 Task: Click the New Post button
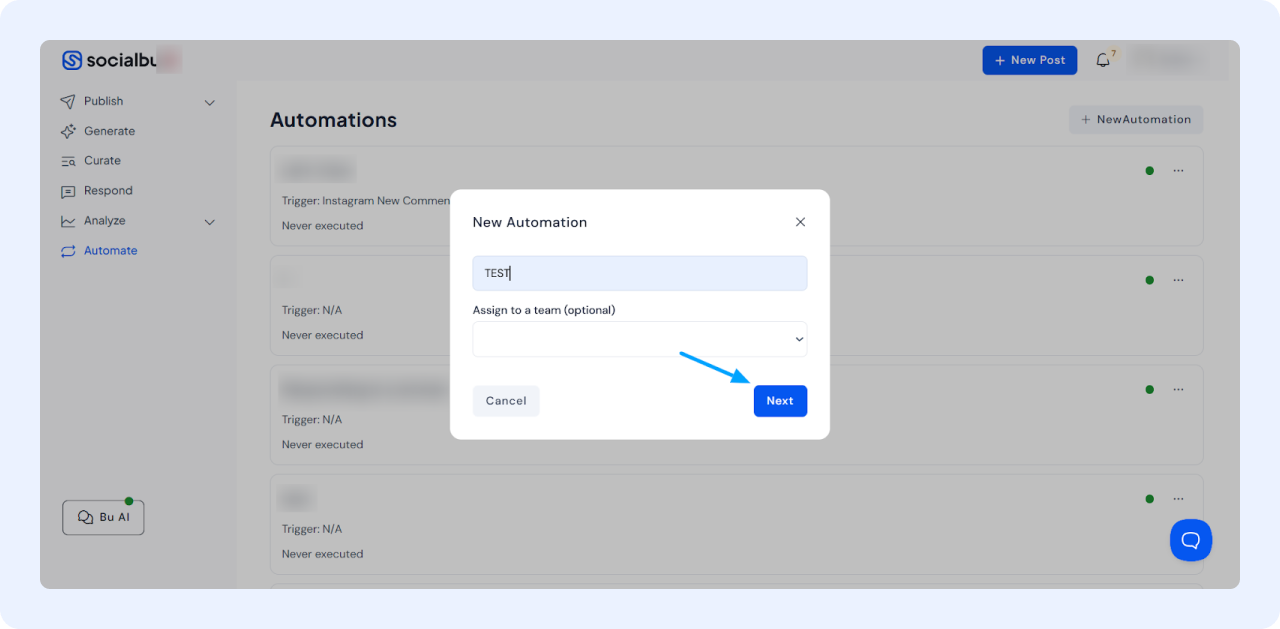pos(1029,60)
